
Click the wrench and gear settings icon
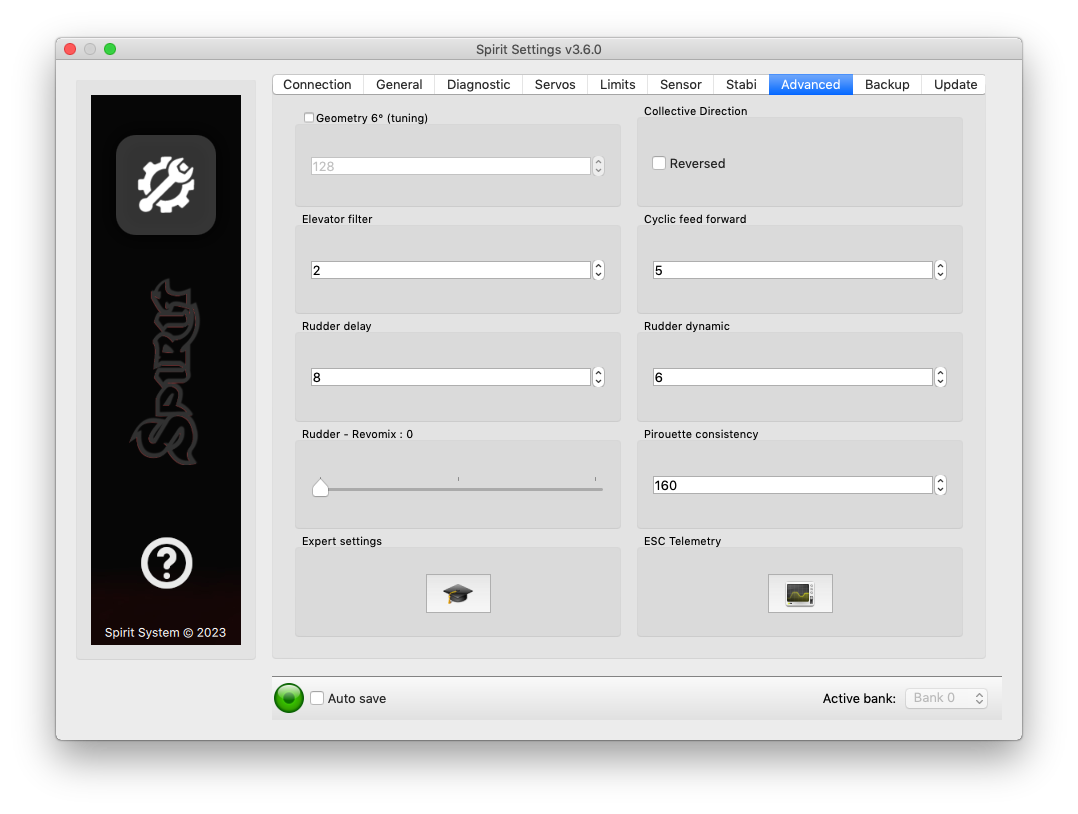[166, 185]
